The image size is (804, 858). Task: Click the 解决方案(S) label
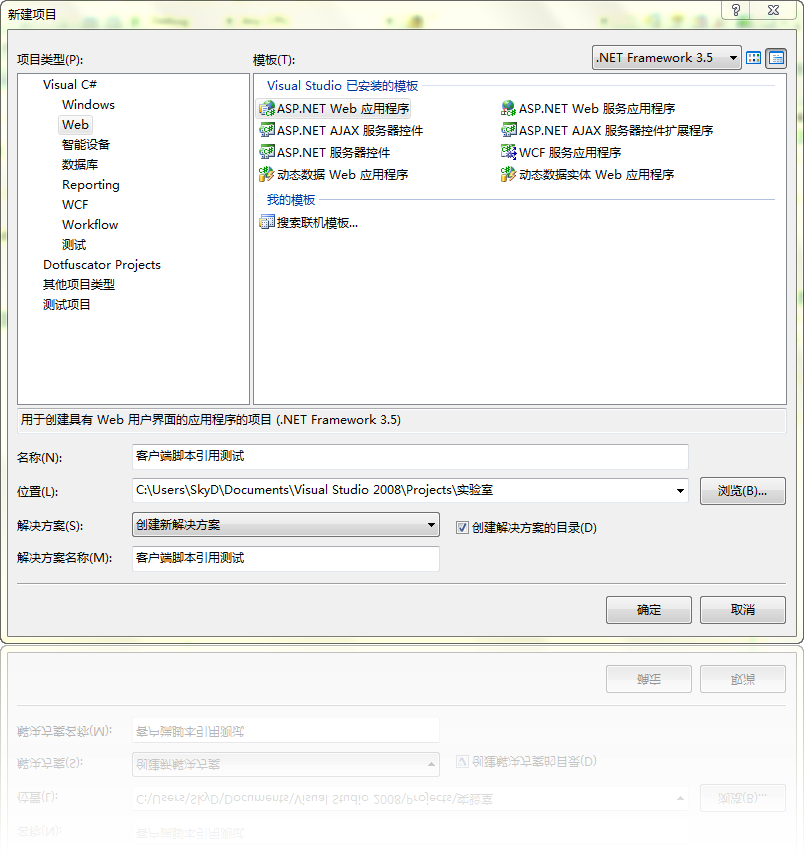(x=50, y=526)
